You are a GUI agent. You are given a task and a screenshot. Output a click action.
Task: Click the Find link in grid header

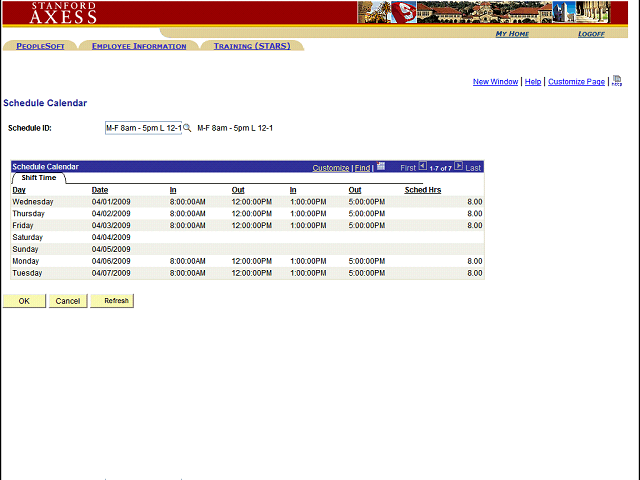[x=362, y=168]
